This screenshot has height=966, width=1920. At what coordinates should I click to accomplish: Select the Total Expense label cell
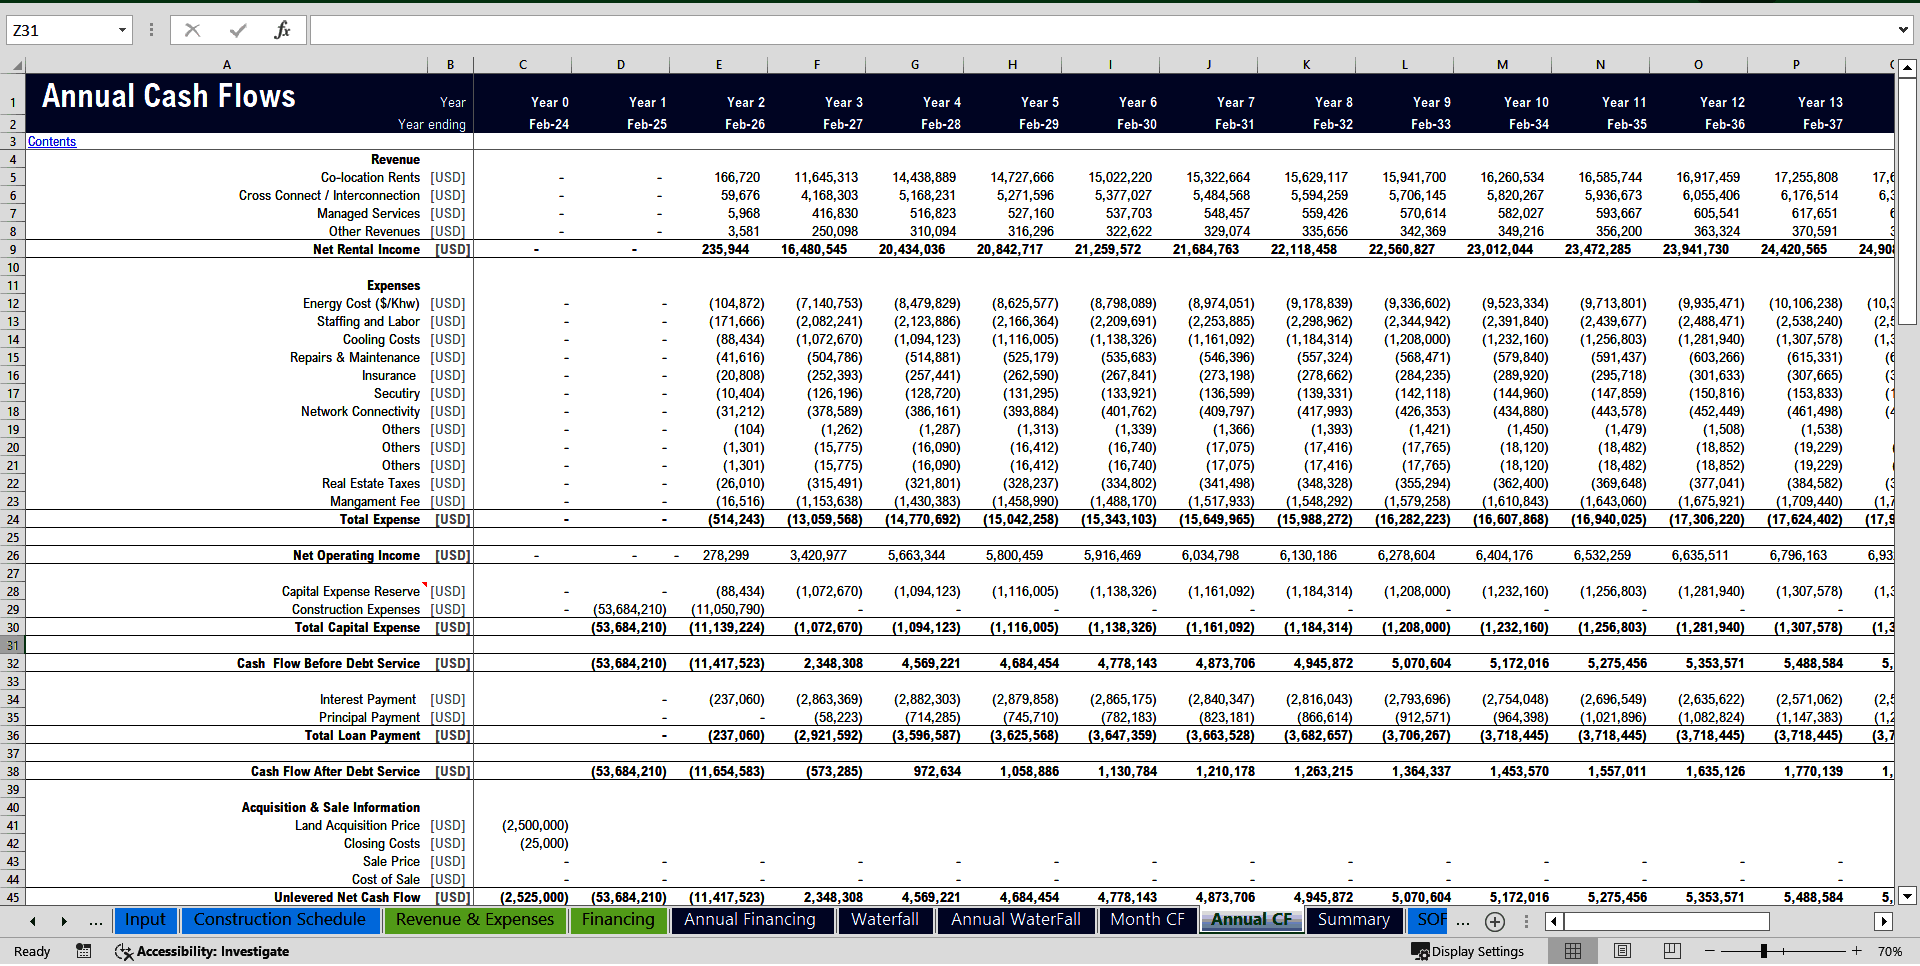[379, 520]
